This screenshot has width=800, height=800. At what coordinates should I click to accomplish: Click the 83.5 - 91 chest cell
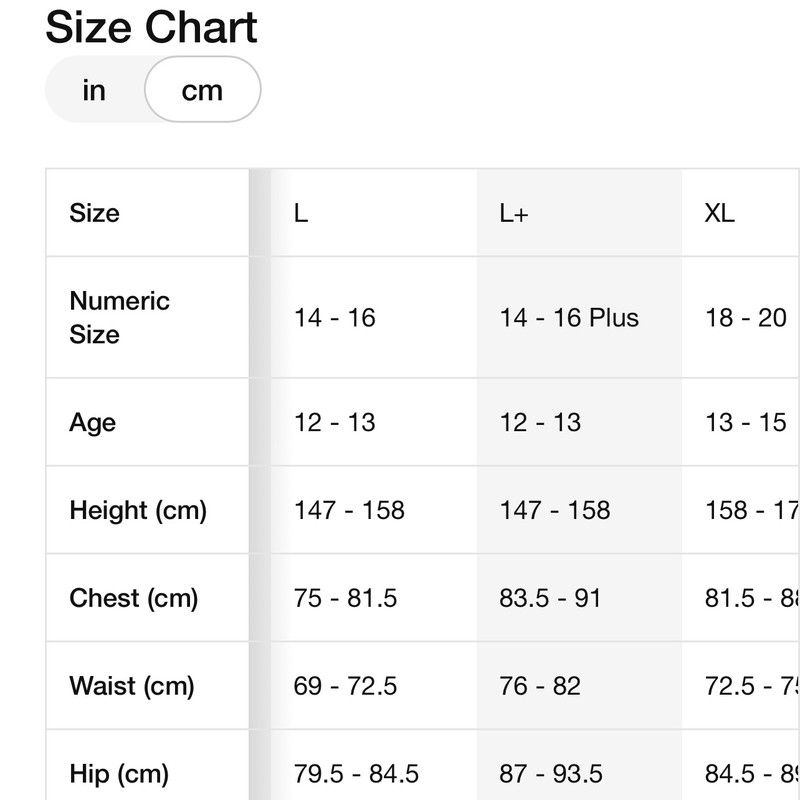550,598
